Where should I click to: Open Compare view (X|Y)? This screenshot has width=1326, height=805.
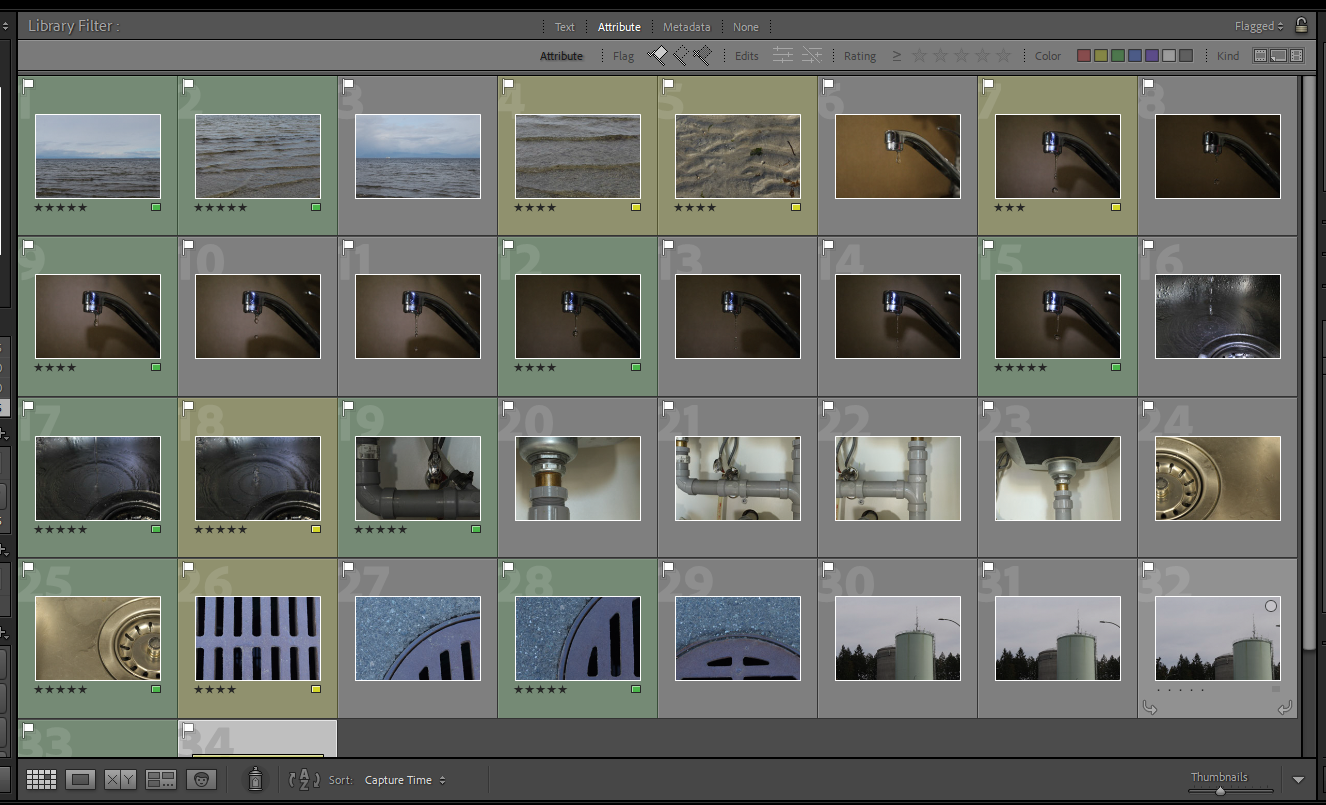point(120,780)
